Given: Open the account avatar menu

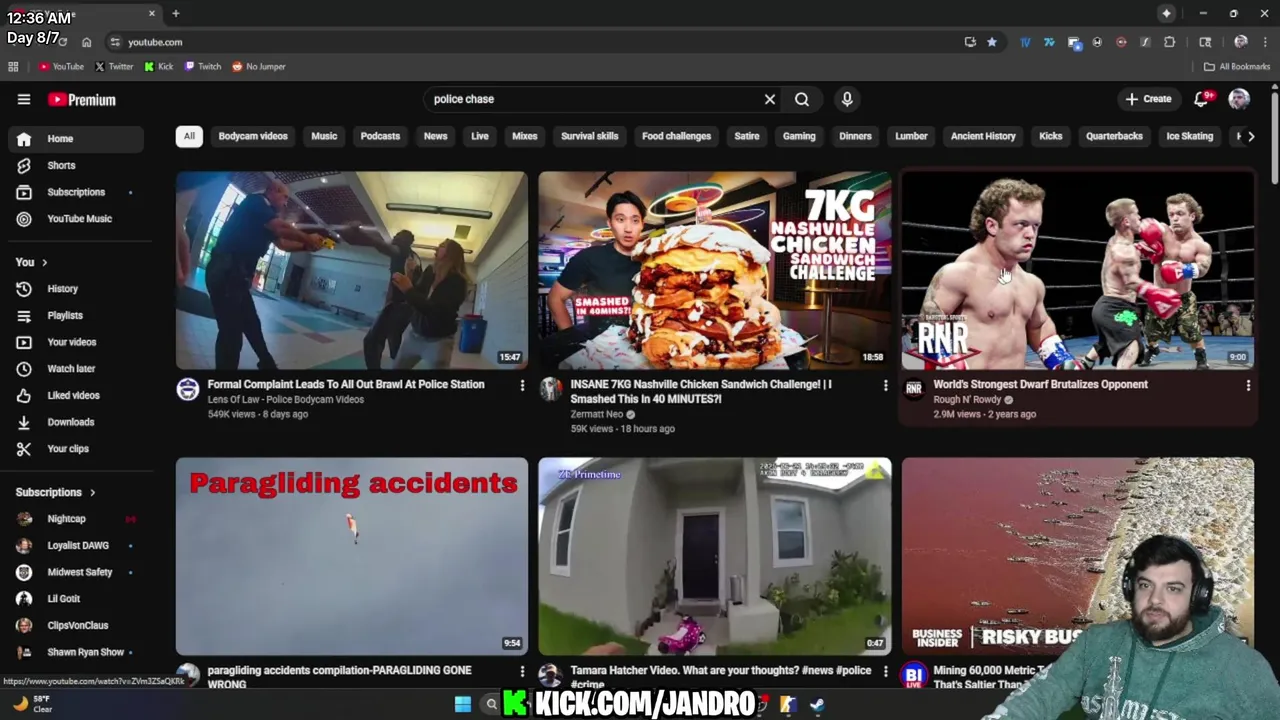Looking at the screenshot, I should [x=1239, y=99].
